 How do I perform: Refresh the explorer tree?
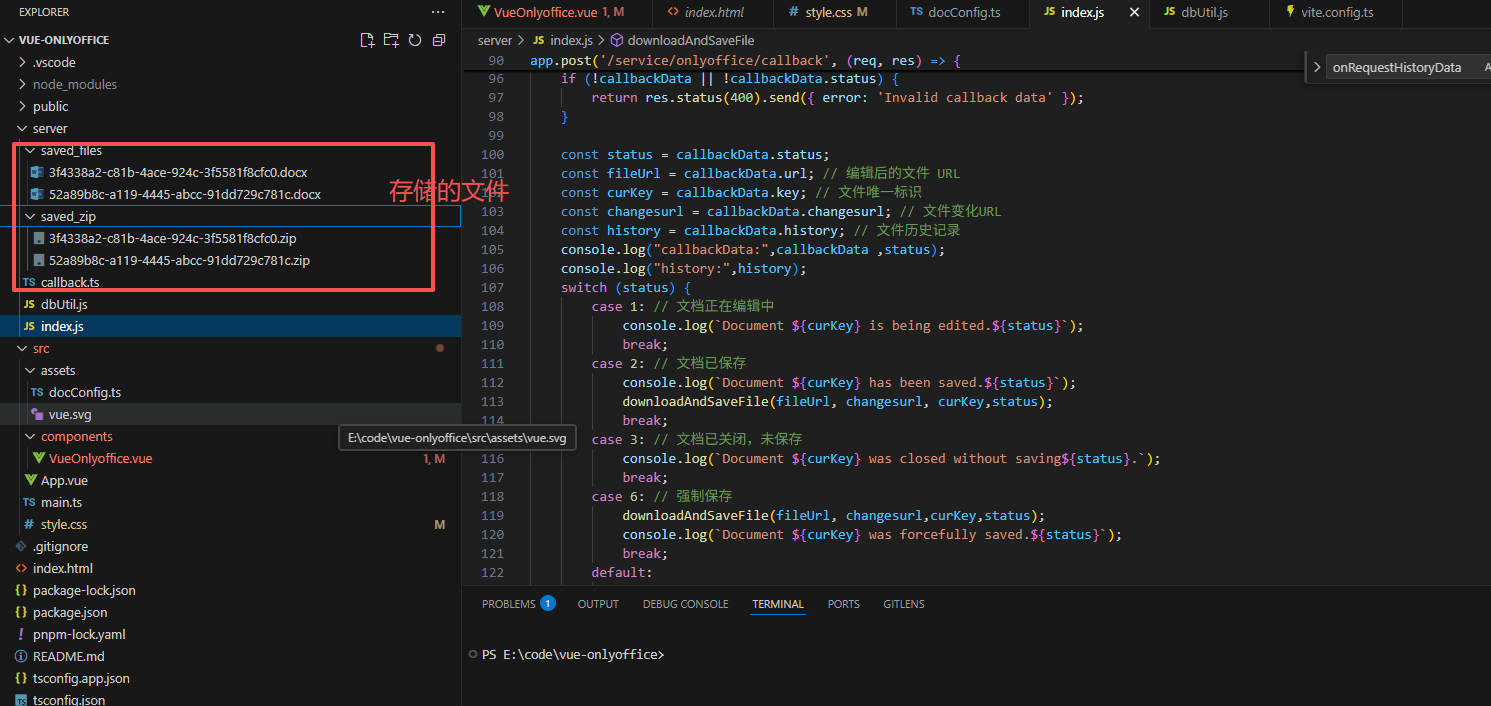(x=414, y=40)
